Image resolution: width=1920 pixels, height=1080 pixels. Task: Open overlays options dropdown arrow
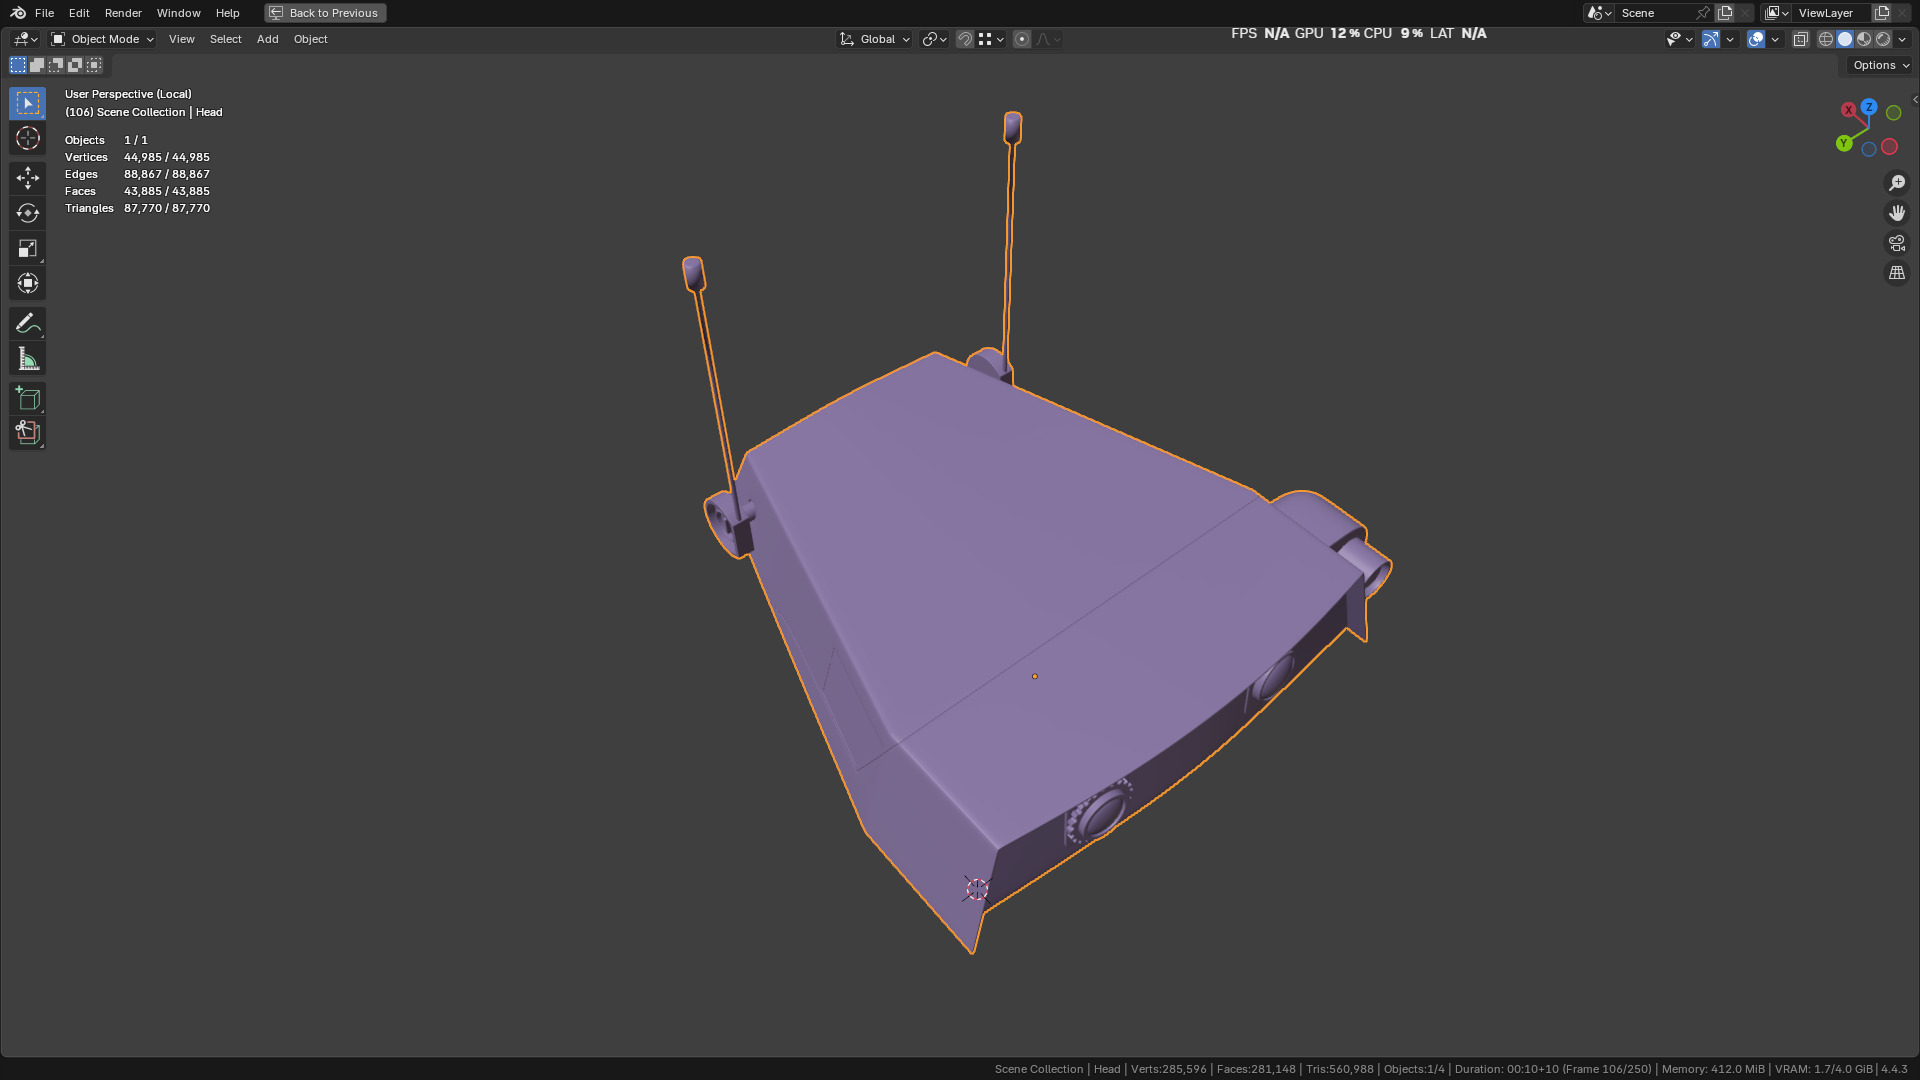pos(1775,39)
